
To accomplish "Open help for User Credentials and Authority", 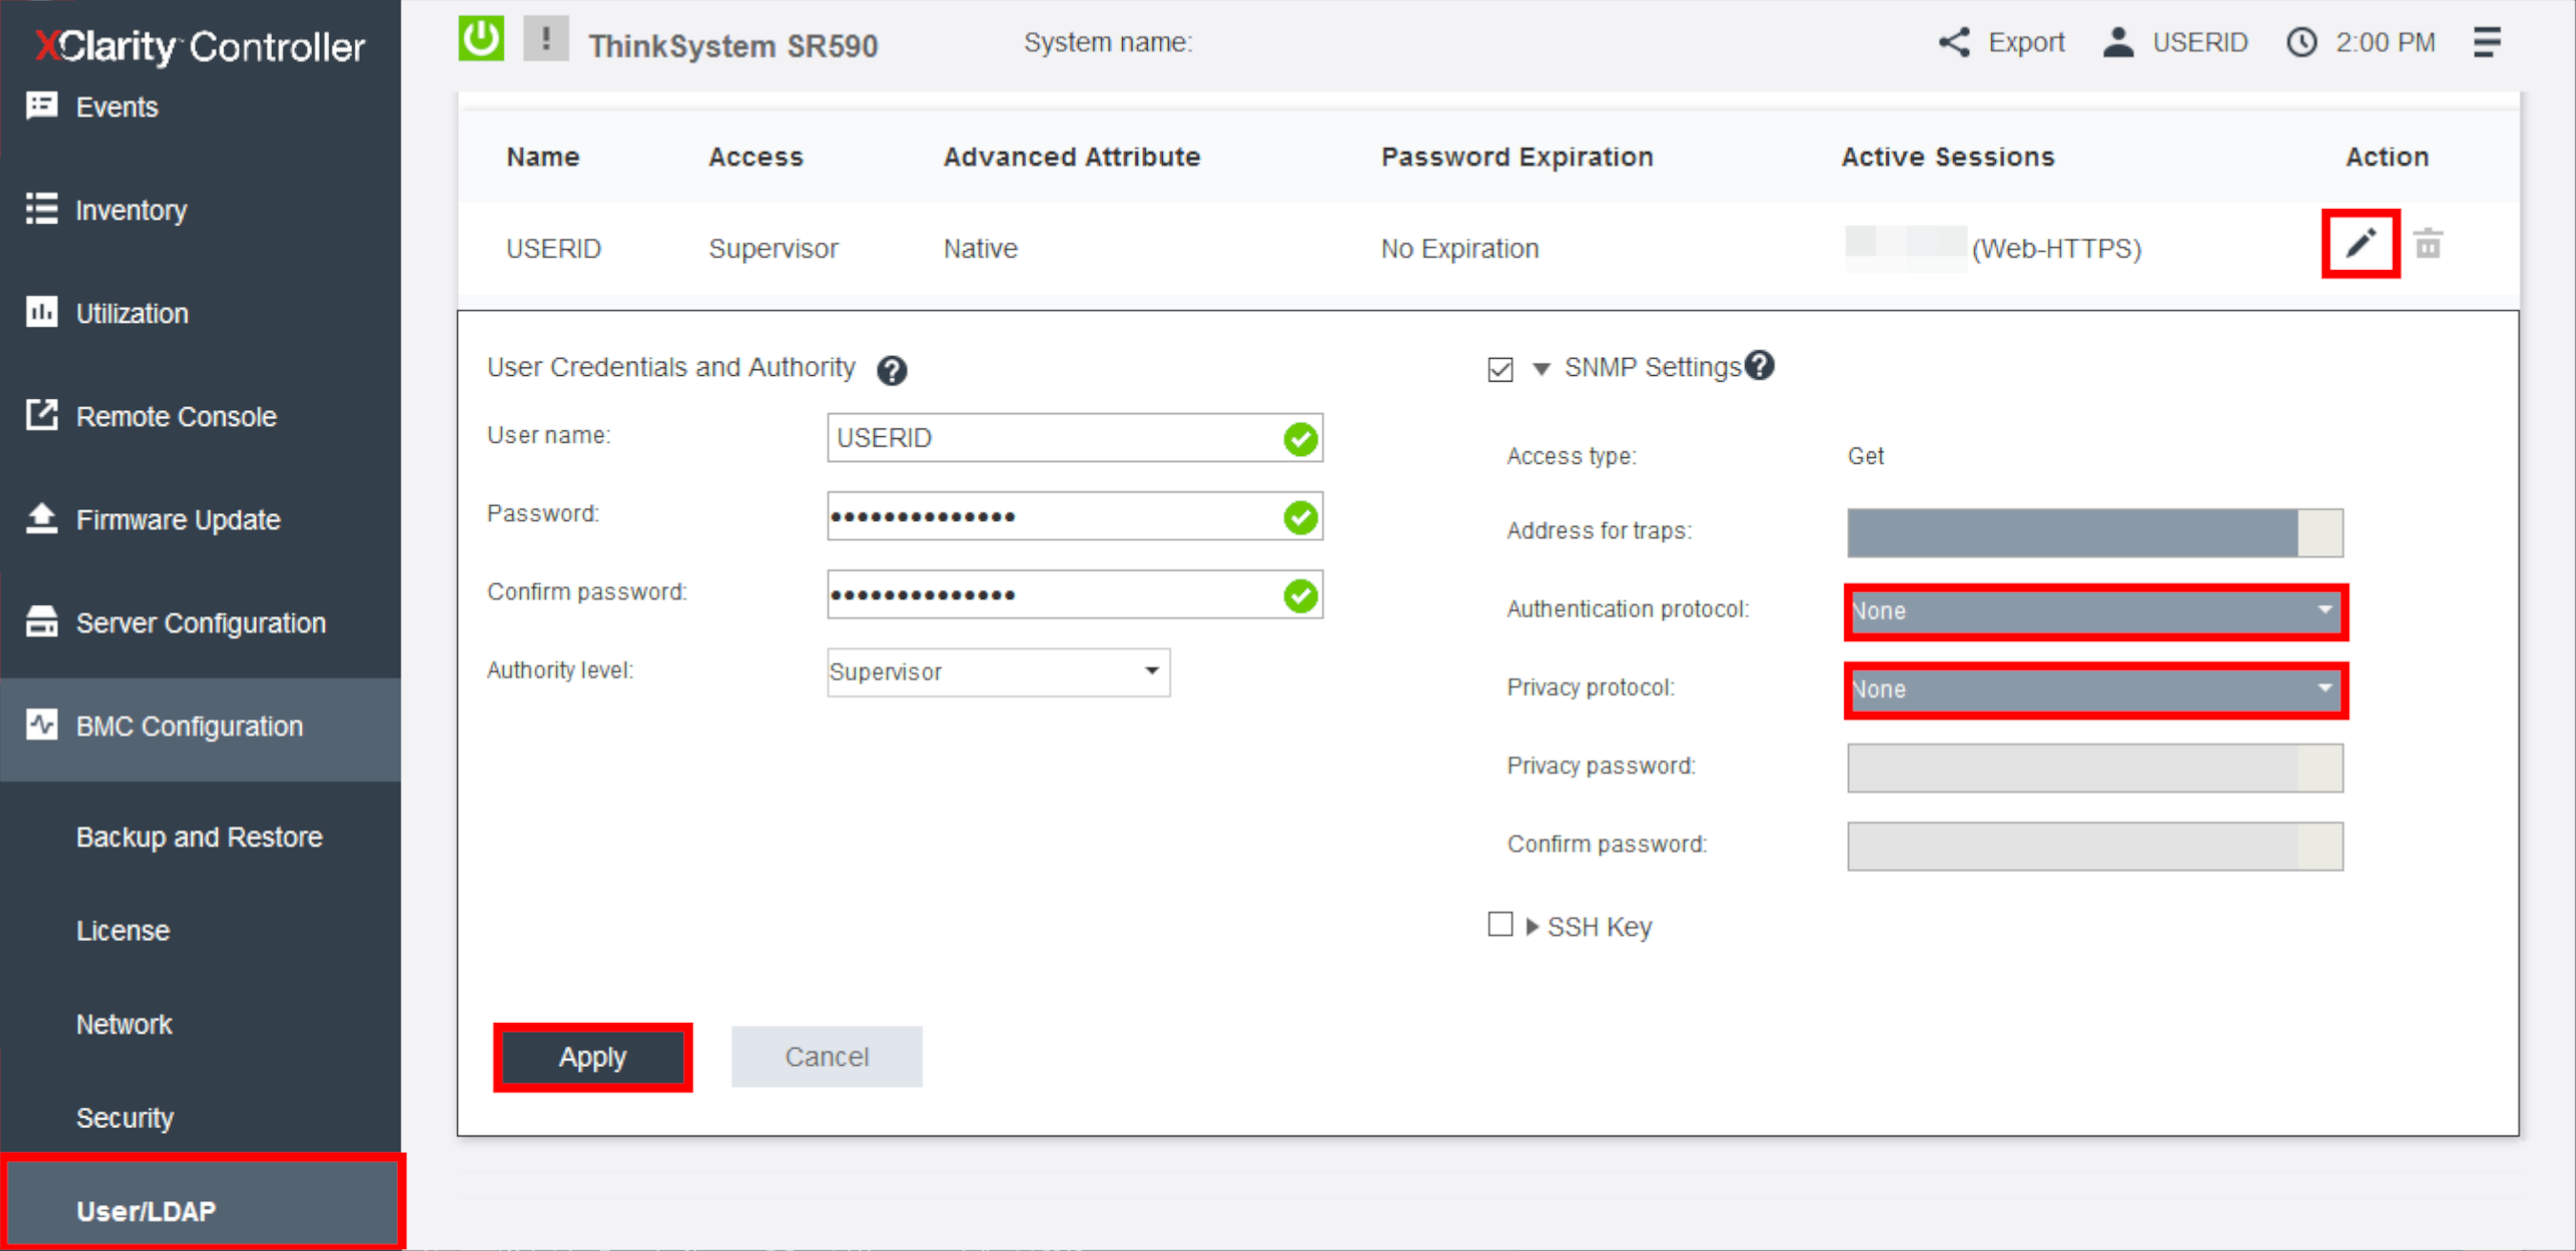I will coord(893,371).
